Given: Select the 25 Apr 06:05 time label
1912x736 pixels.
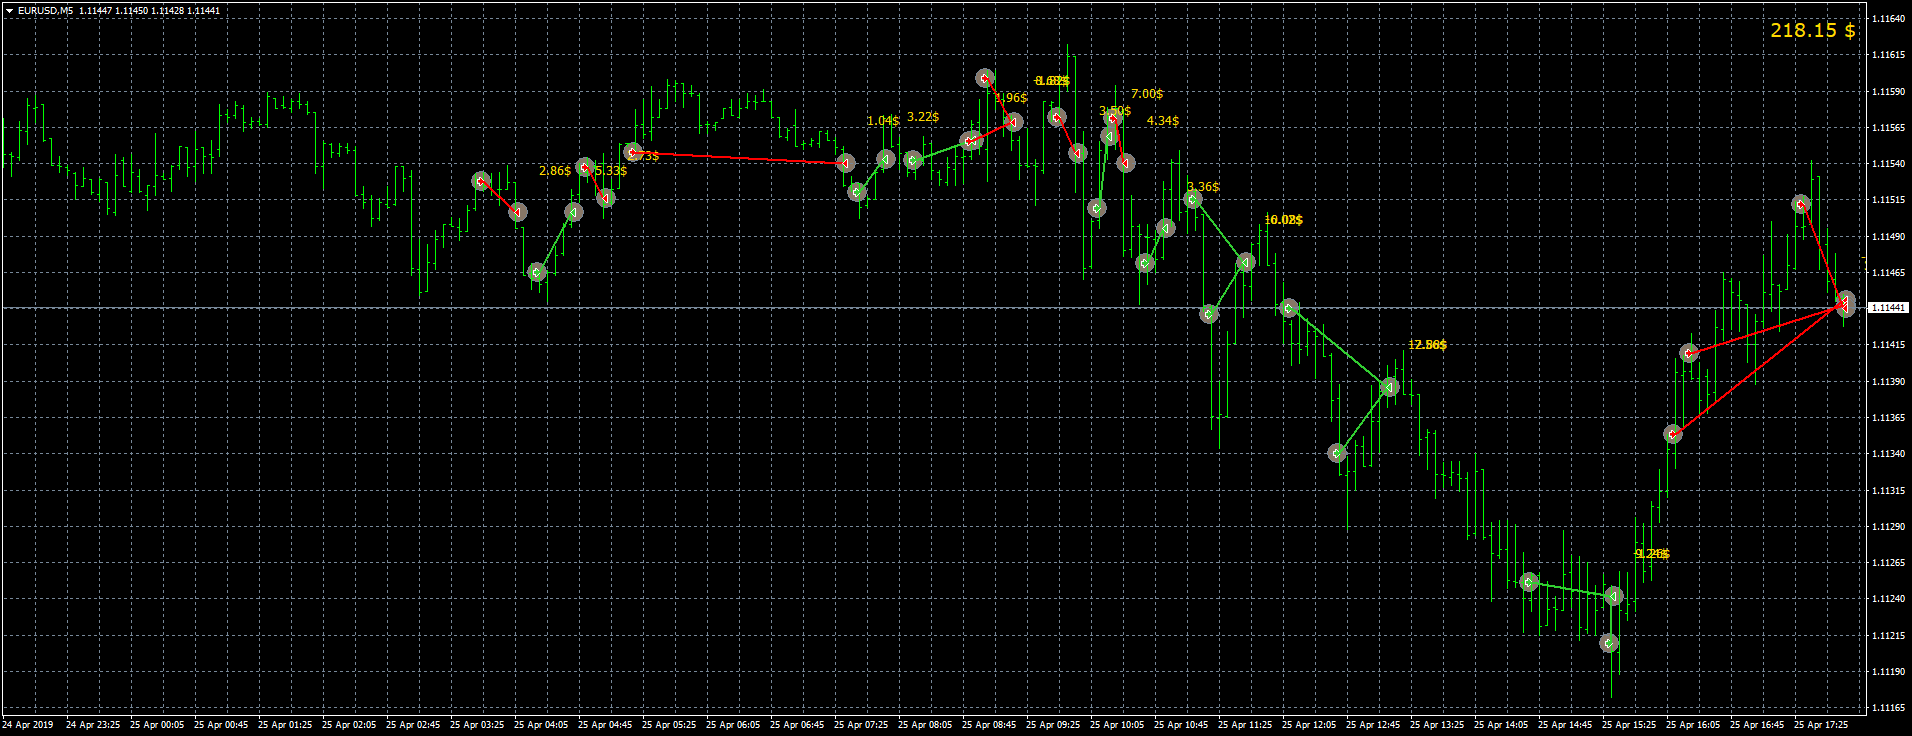Looking at the screenshot, I should tap(733, 725).
